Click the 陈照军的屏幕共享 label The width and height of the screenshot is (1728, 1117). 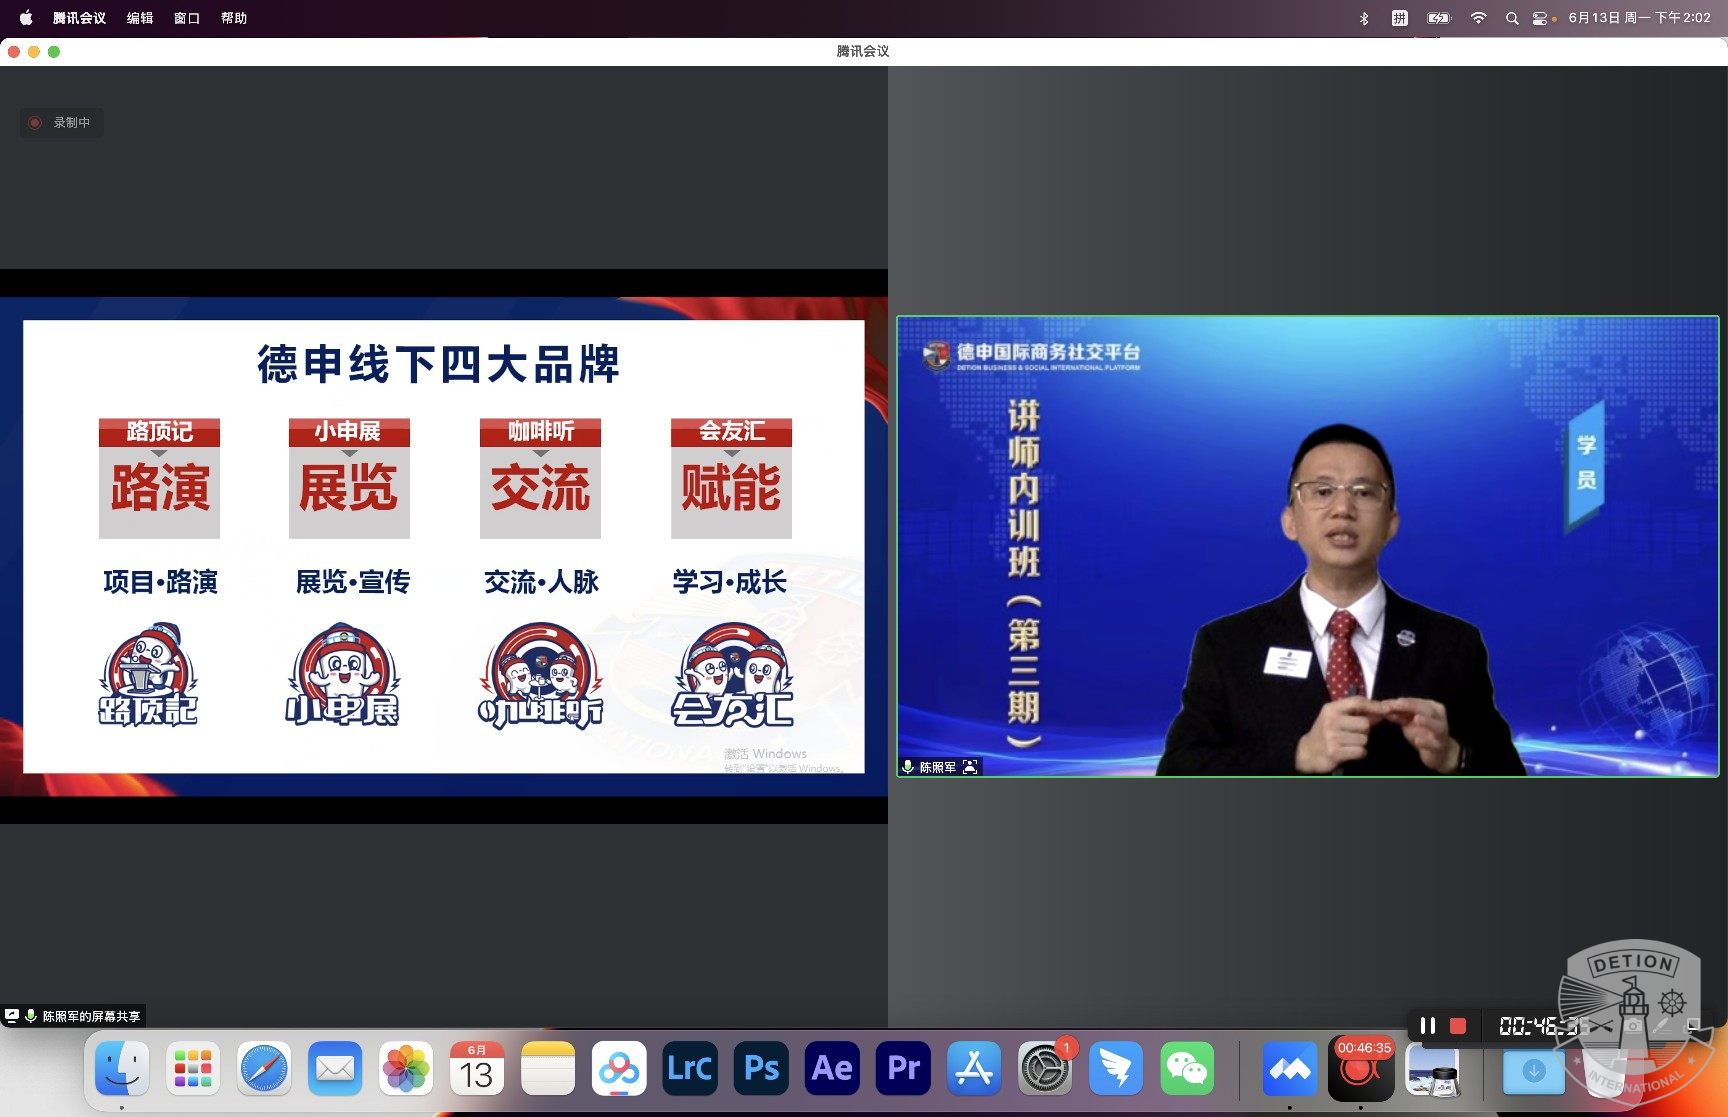(x=91, y=1016)
